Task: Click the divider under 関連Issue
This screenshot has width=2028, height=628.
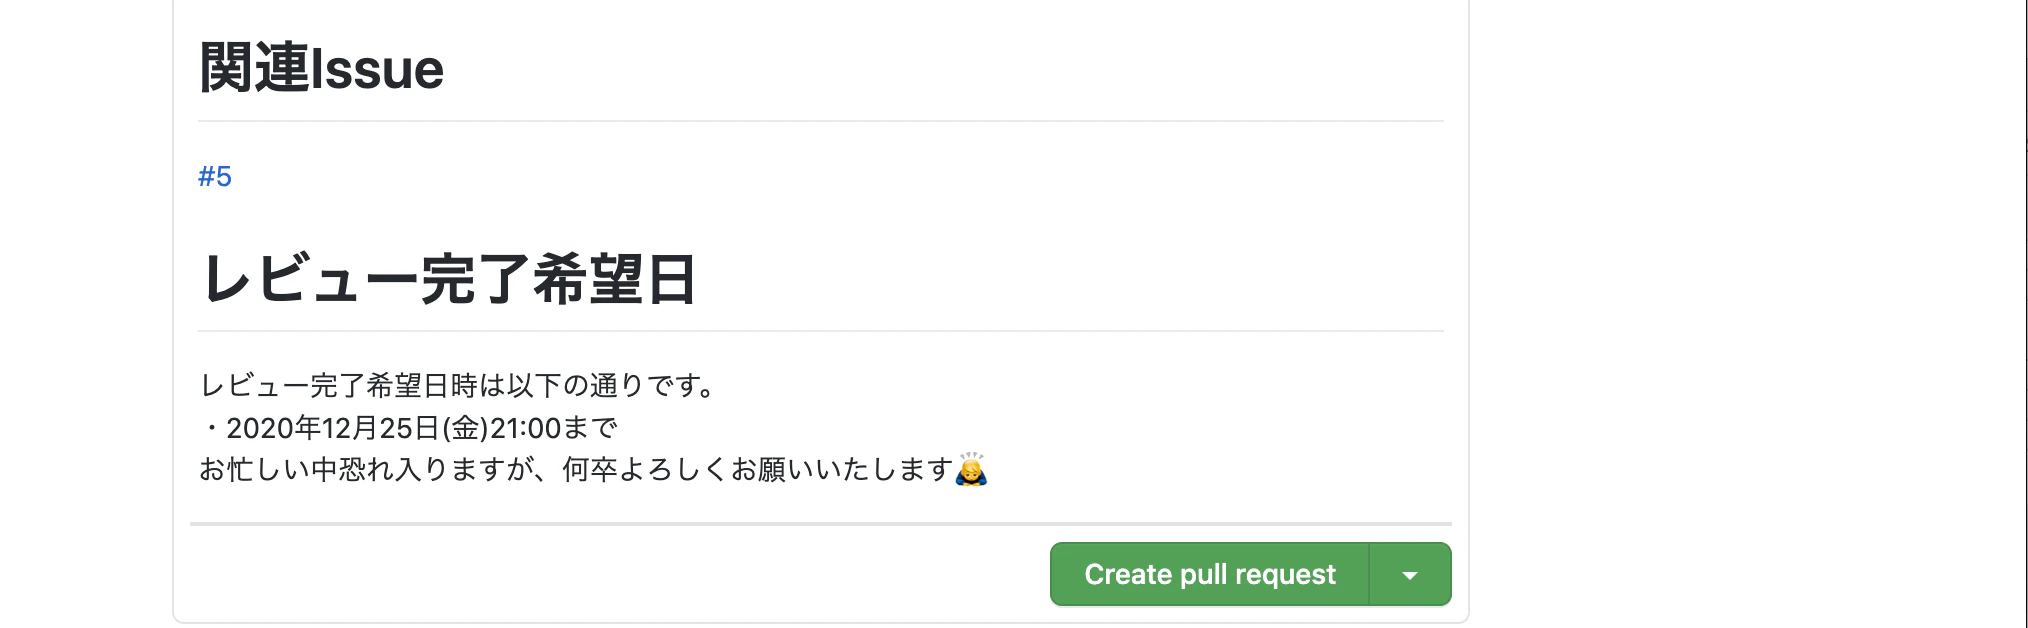Action: click(x=820, y=119)
